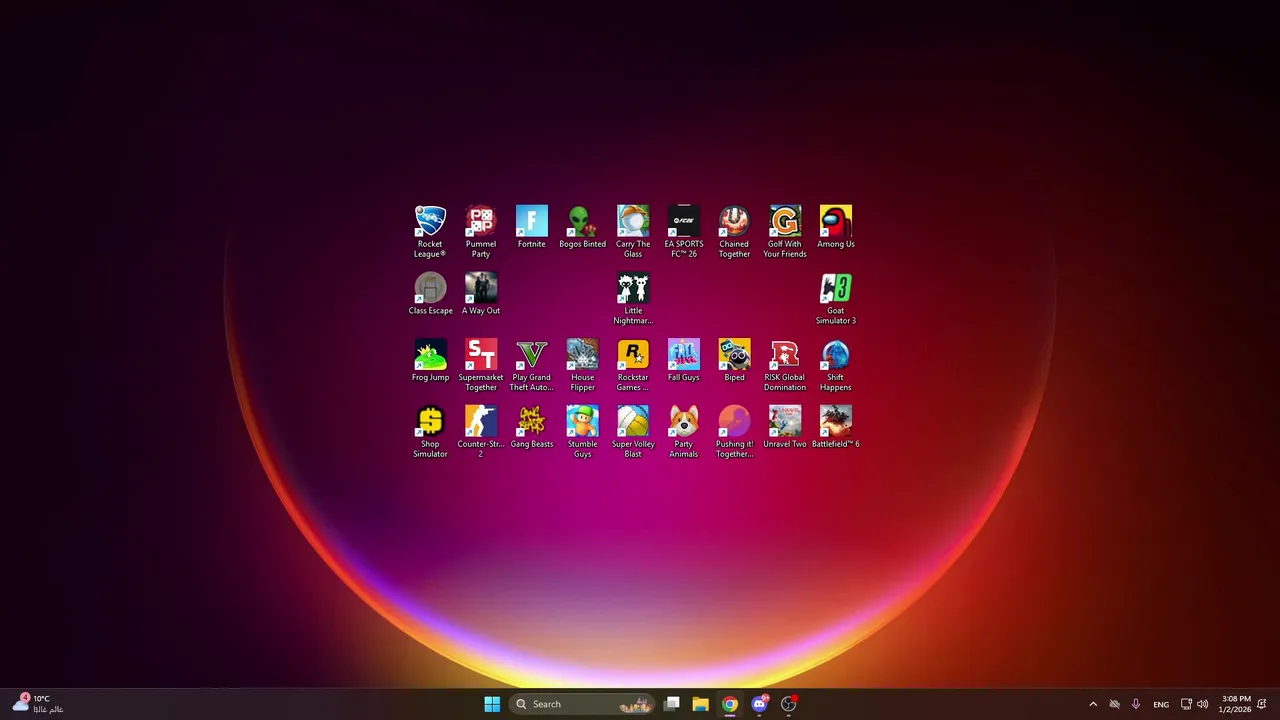Open the notification center bell icon
This screenshot has height=720, width=1280.
click(1262, 704)
